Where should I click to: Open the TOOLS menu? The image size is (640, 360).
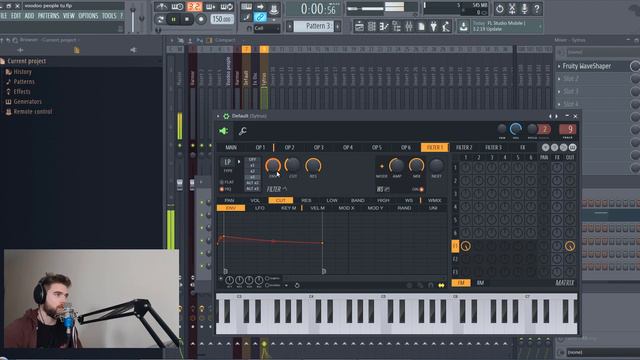109,16
